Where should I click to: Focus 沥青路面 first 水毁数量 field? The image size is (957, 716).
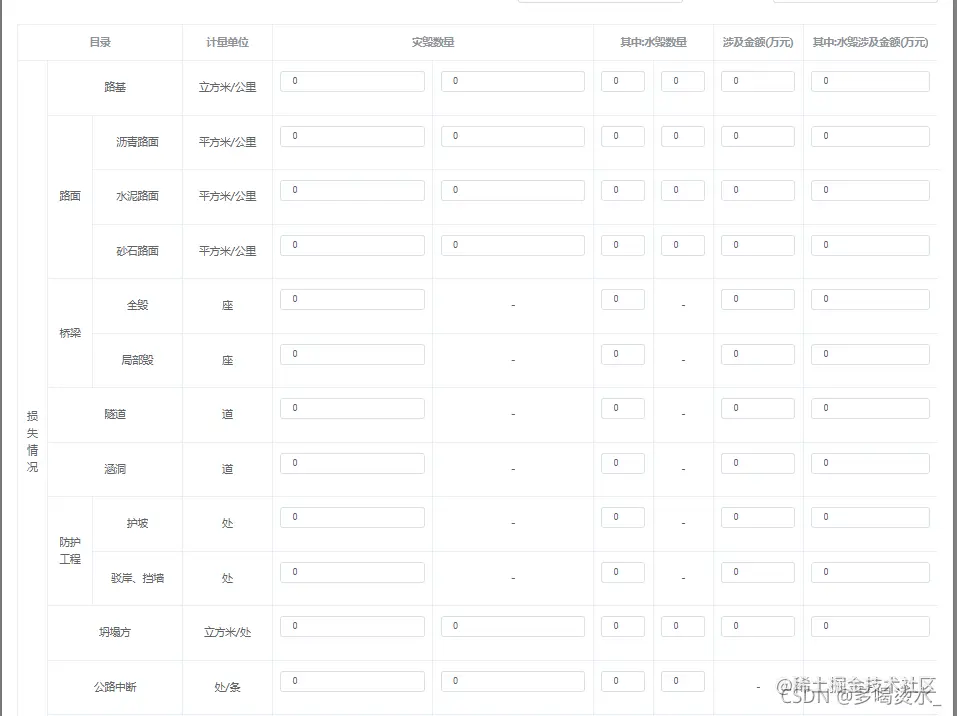[x=623, y=136]
